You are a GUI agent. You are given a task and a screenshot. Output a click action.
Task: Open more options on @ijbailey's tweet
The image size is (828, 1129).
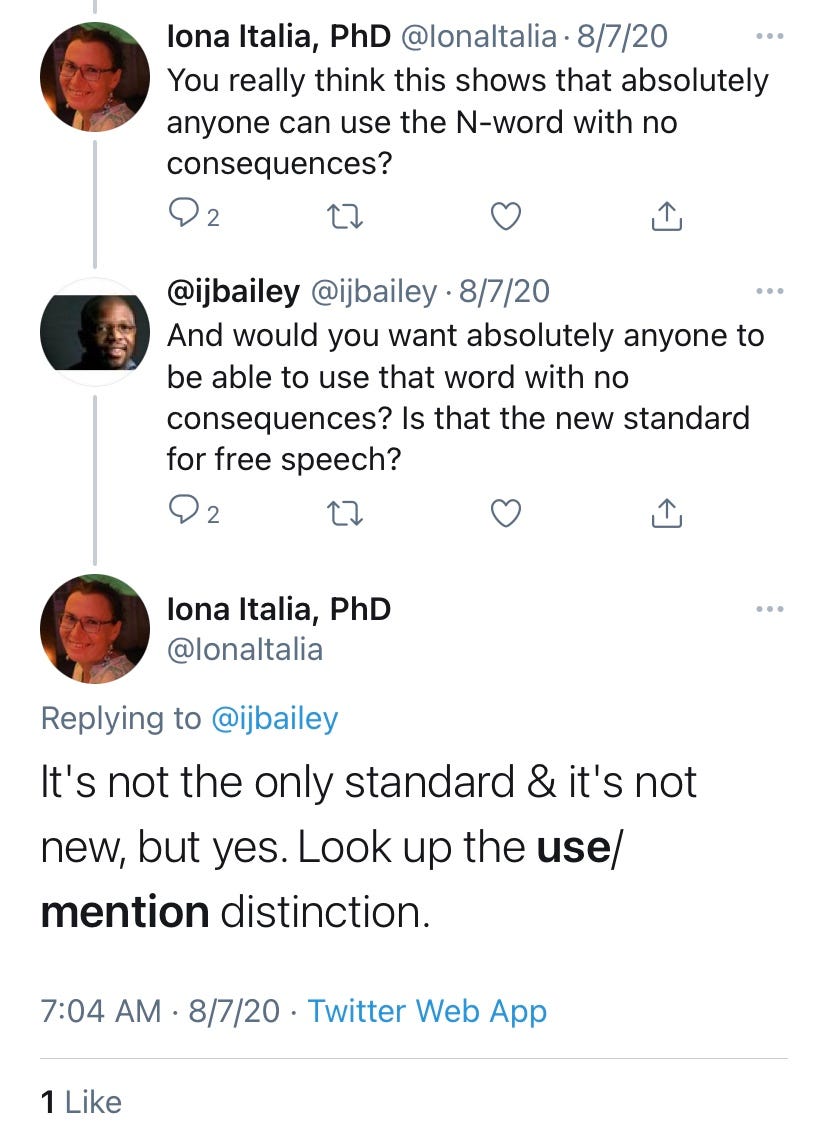click(x=769, y=291)
